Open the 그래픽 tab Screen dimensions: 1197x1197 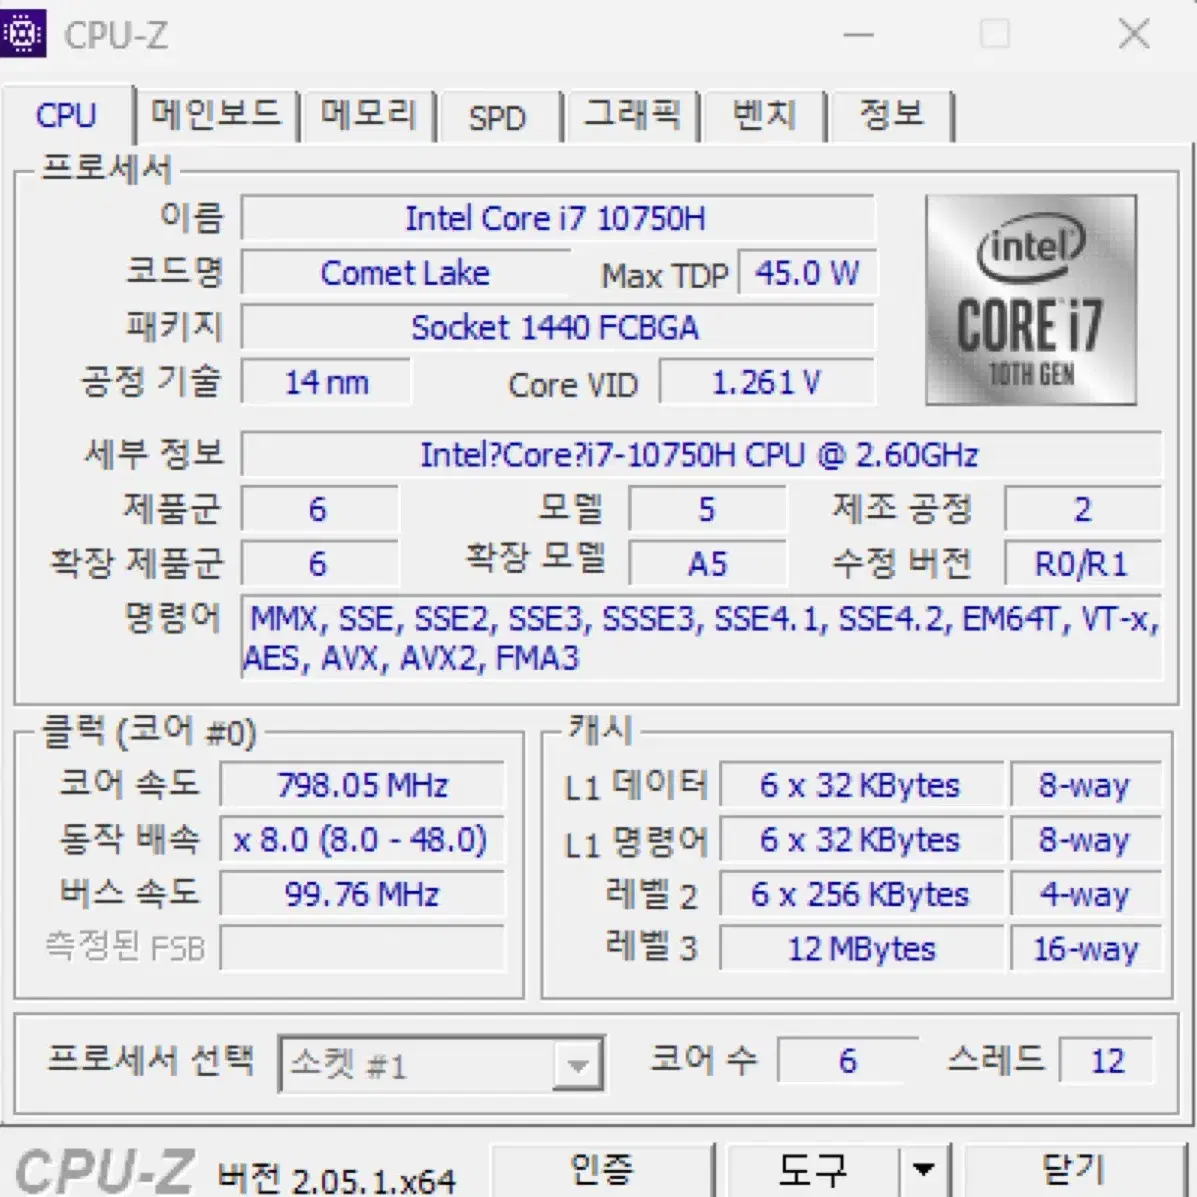tap(632, 115)
